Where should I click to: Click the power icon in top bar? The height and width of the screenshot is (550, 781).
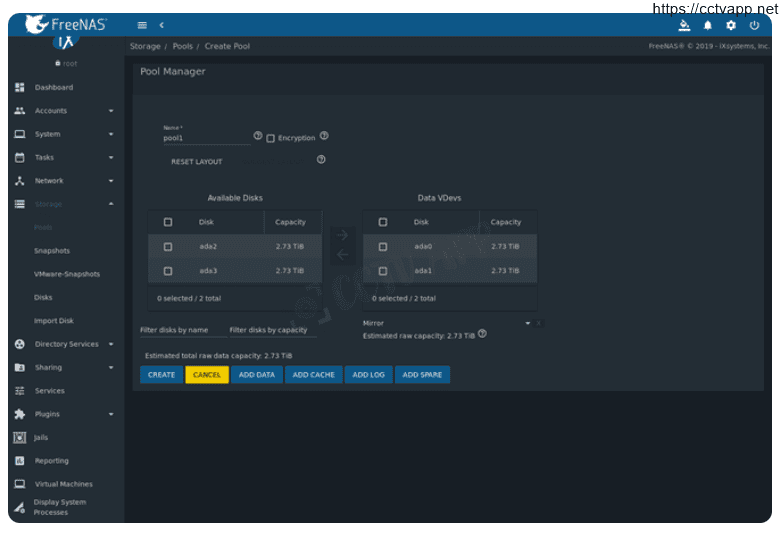coord(754,25)
